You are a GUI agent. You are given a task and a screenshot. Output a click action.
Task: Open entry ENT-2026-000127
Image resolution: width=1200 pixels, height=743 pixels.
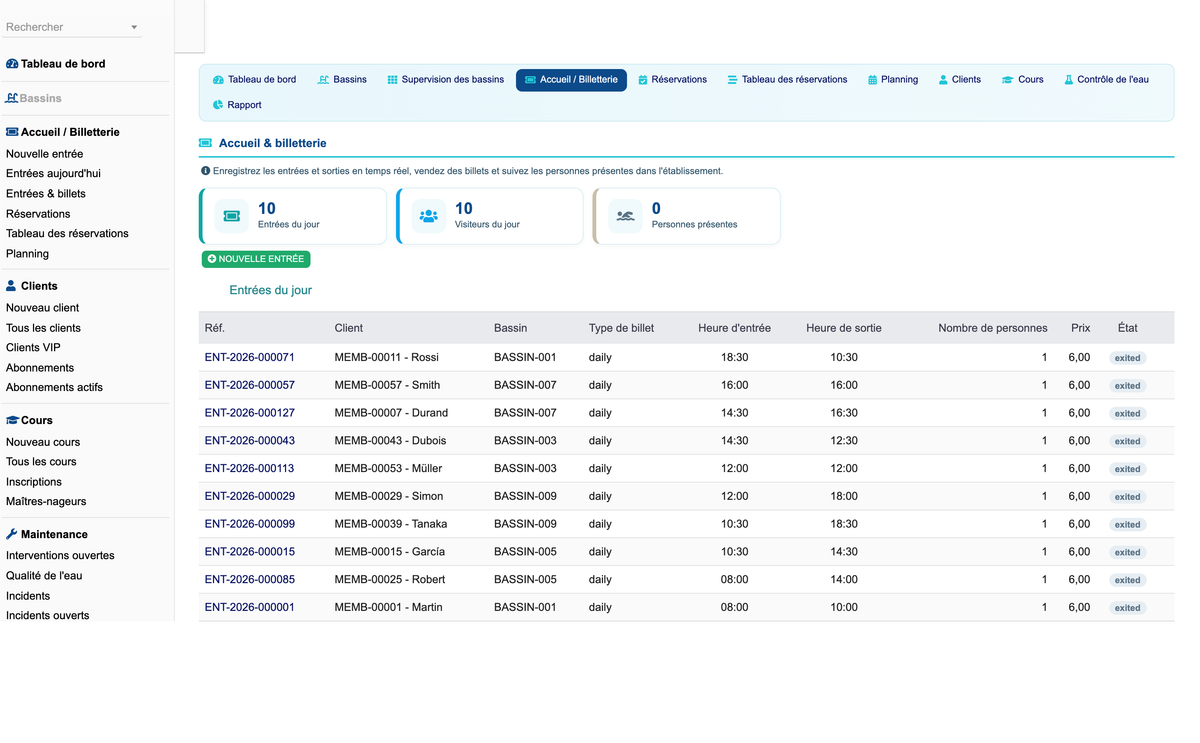click(x=250, y=413)
